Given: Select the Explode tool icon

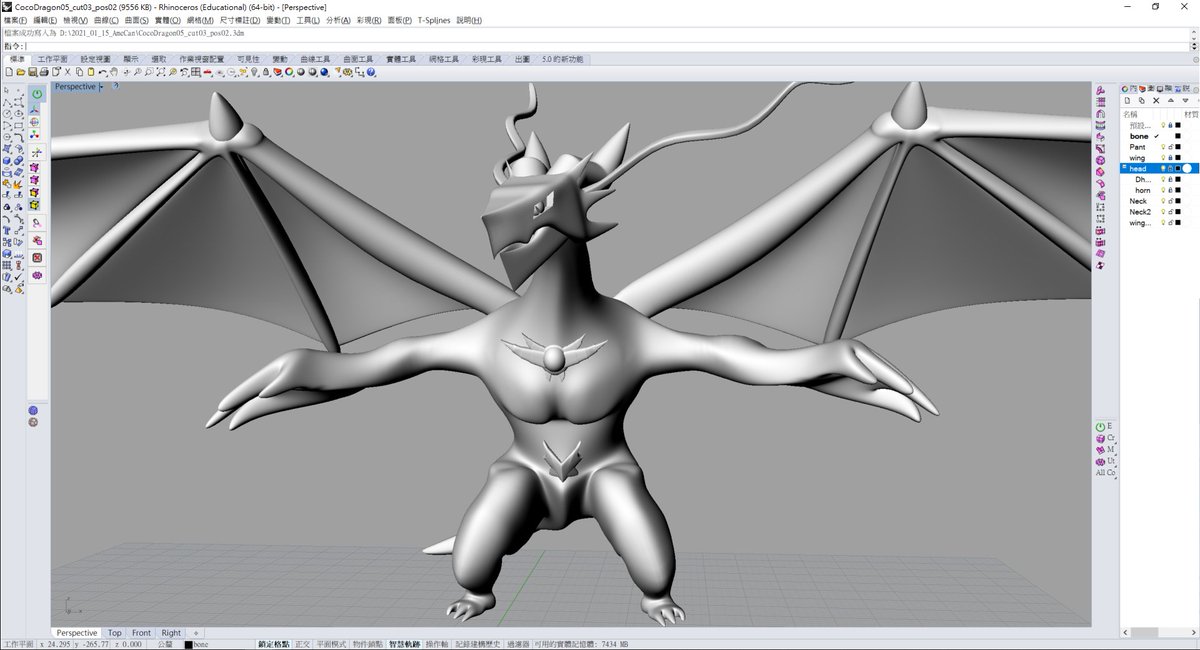Looking at the screenshot, I should click(18, 185).
